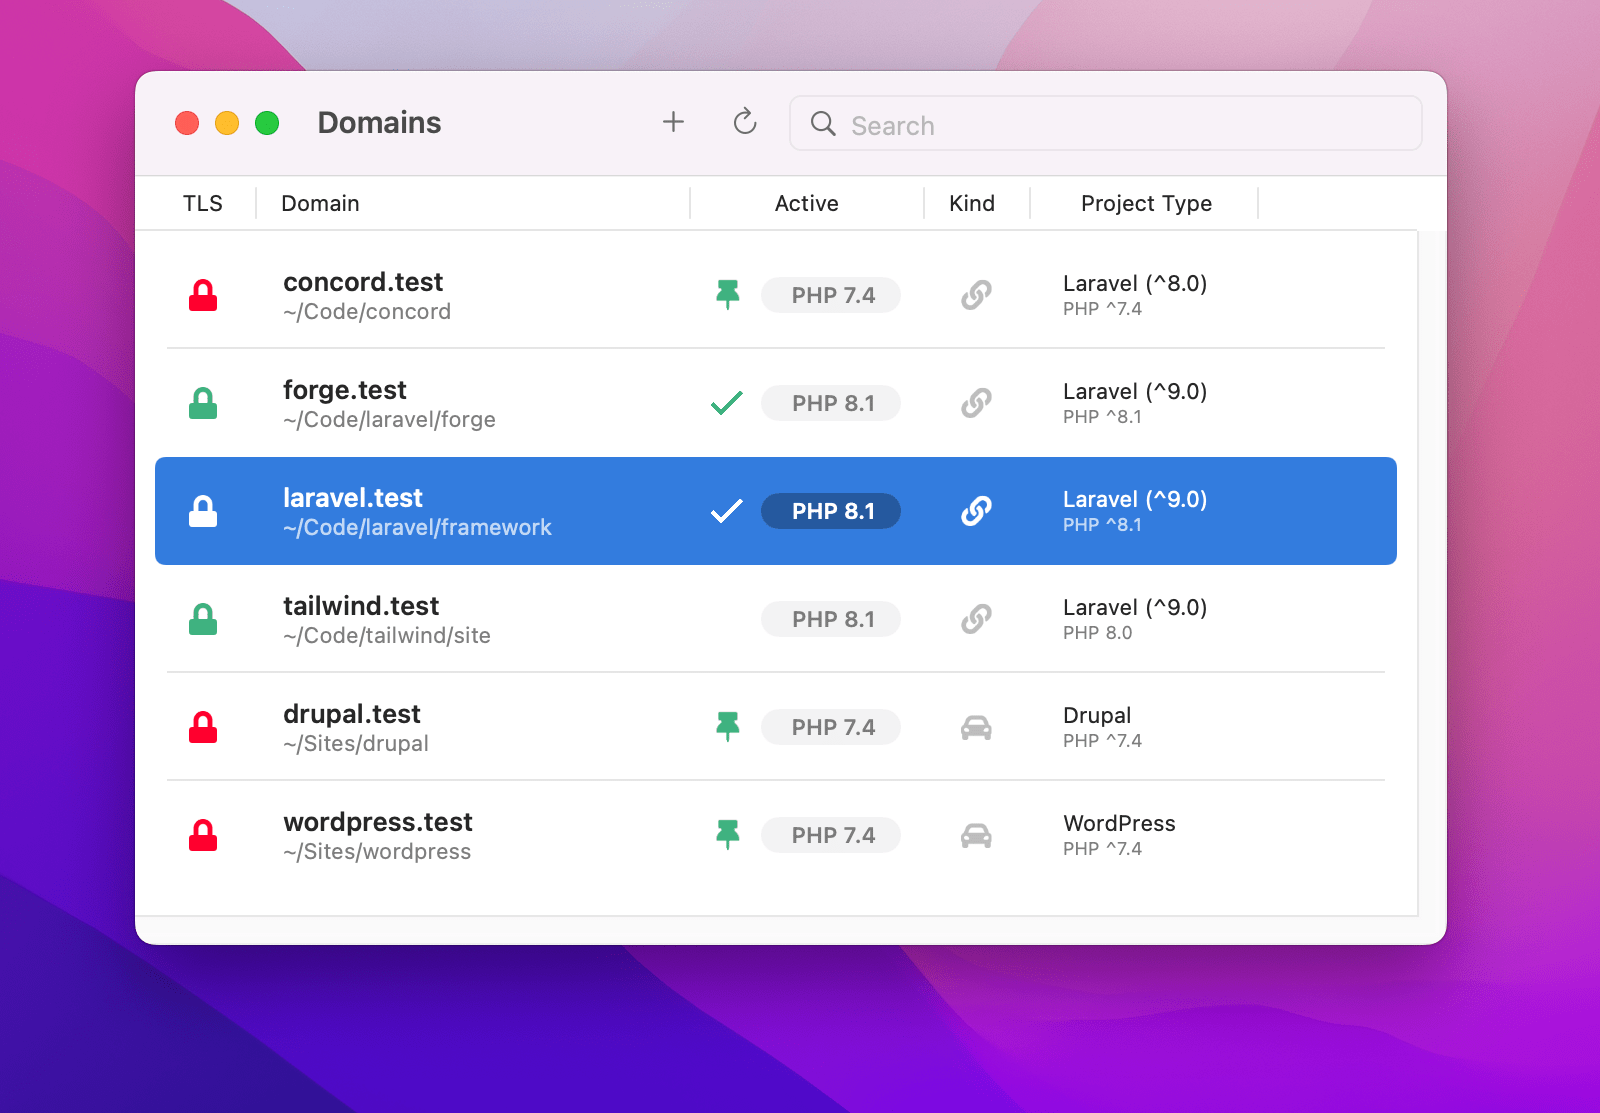The height and width of the screenshot is (1113, 1600).
Task: Select the forge.test domain name
Action: 345,390
